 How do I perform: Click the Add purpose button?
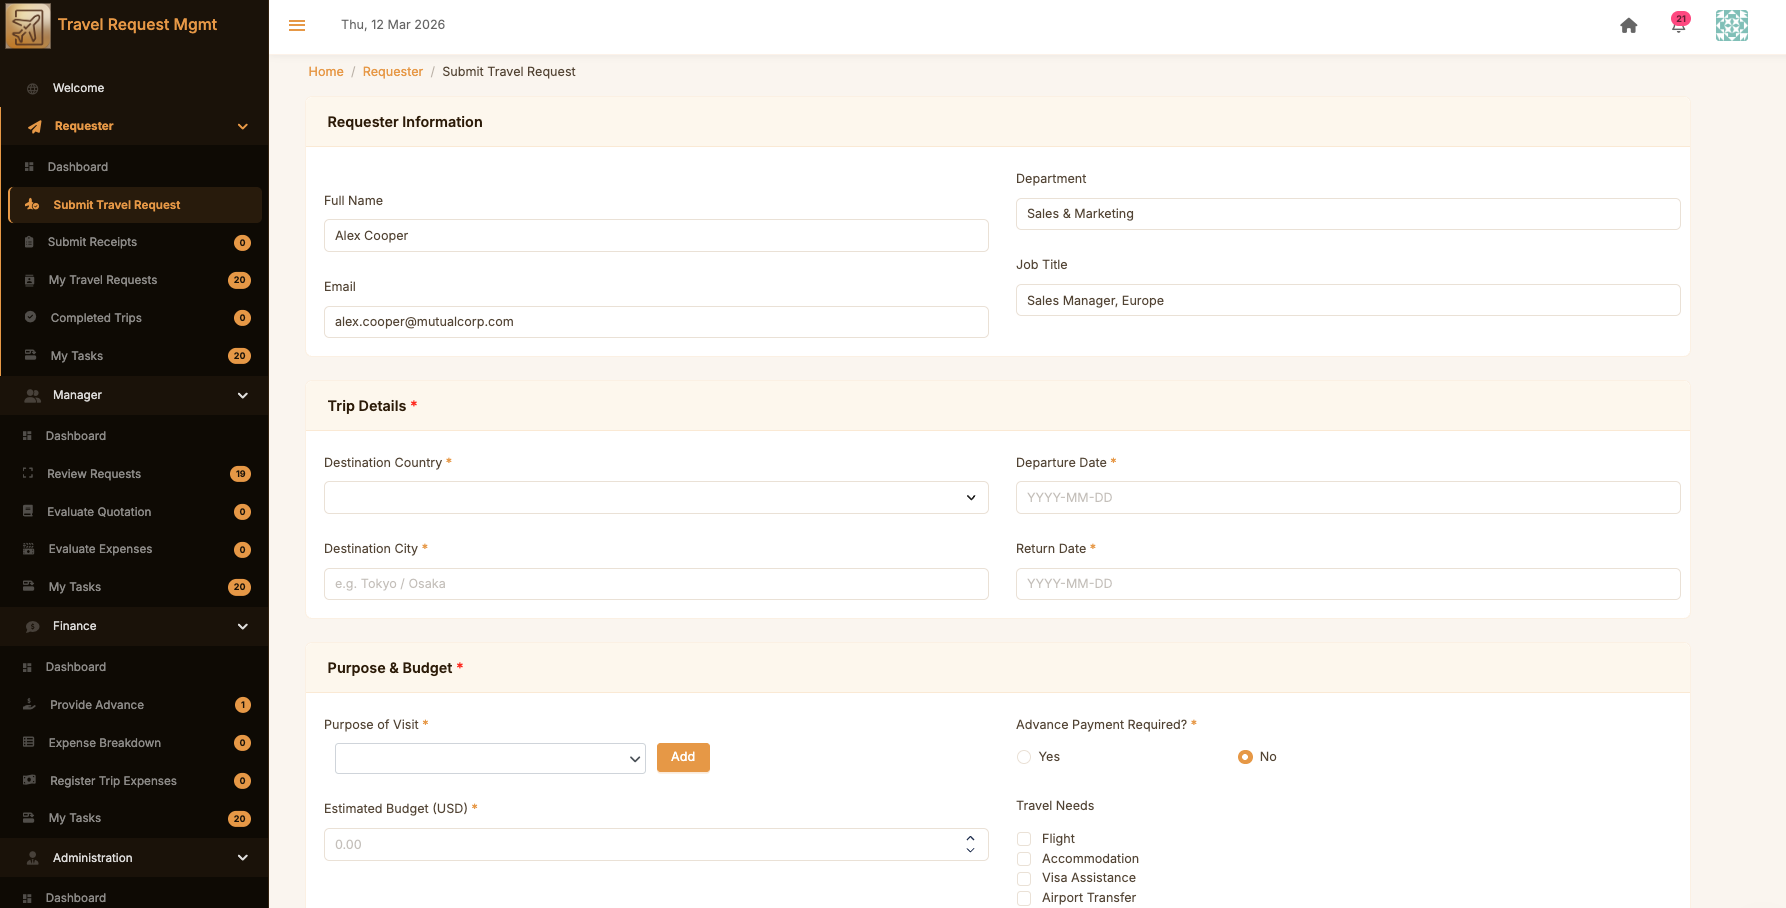pyautogui.click(x=683, y=758)
